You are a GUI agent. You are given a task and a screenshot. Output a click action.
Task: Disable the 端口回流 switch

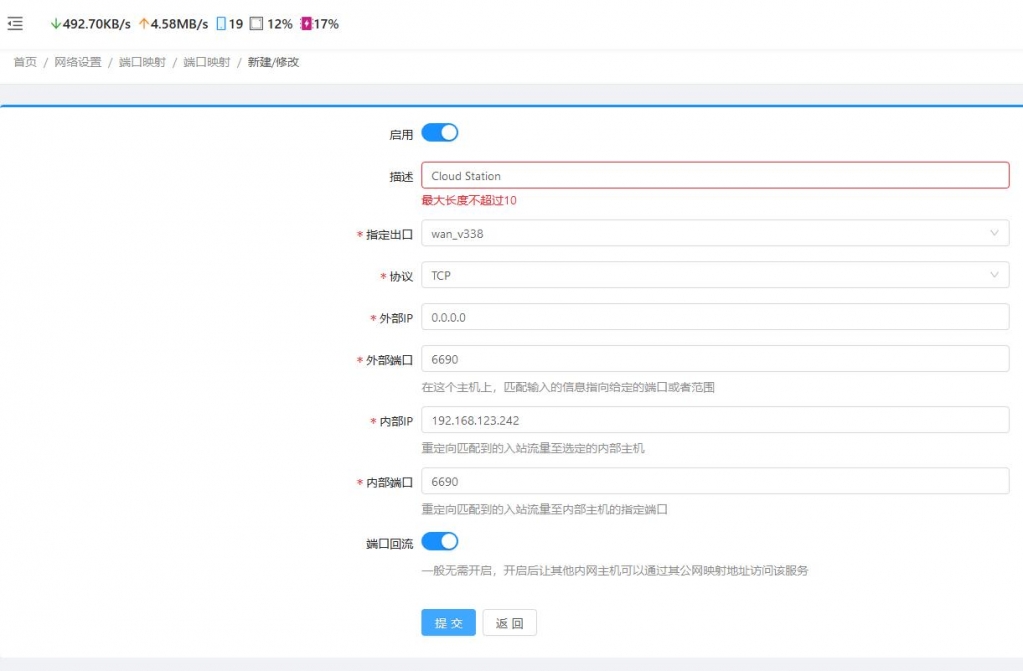point(440,541)
